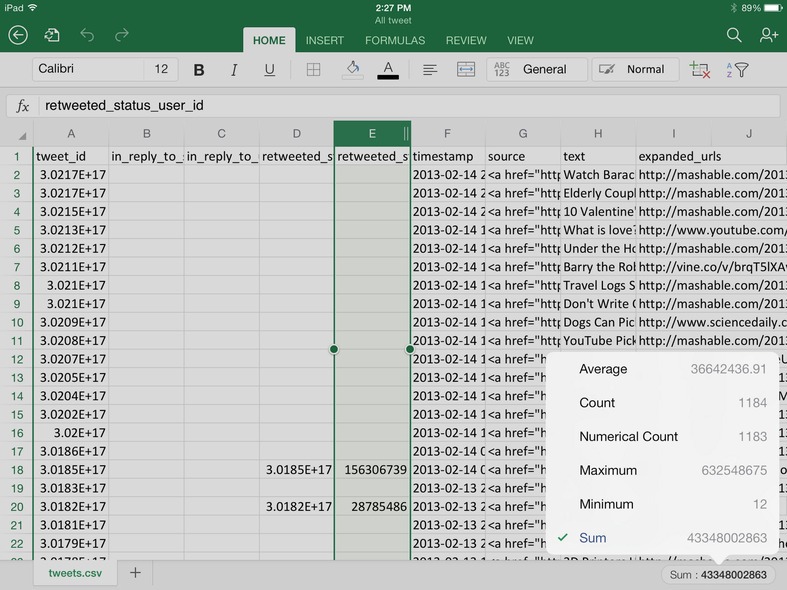Screen dimensions: 787x590
Task: Tap the Sum summary button in status bar
Action: pyautogui.click(x=717, y=575)
